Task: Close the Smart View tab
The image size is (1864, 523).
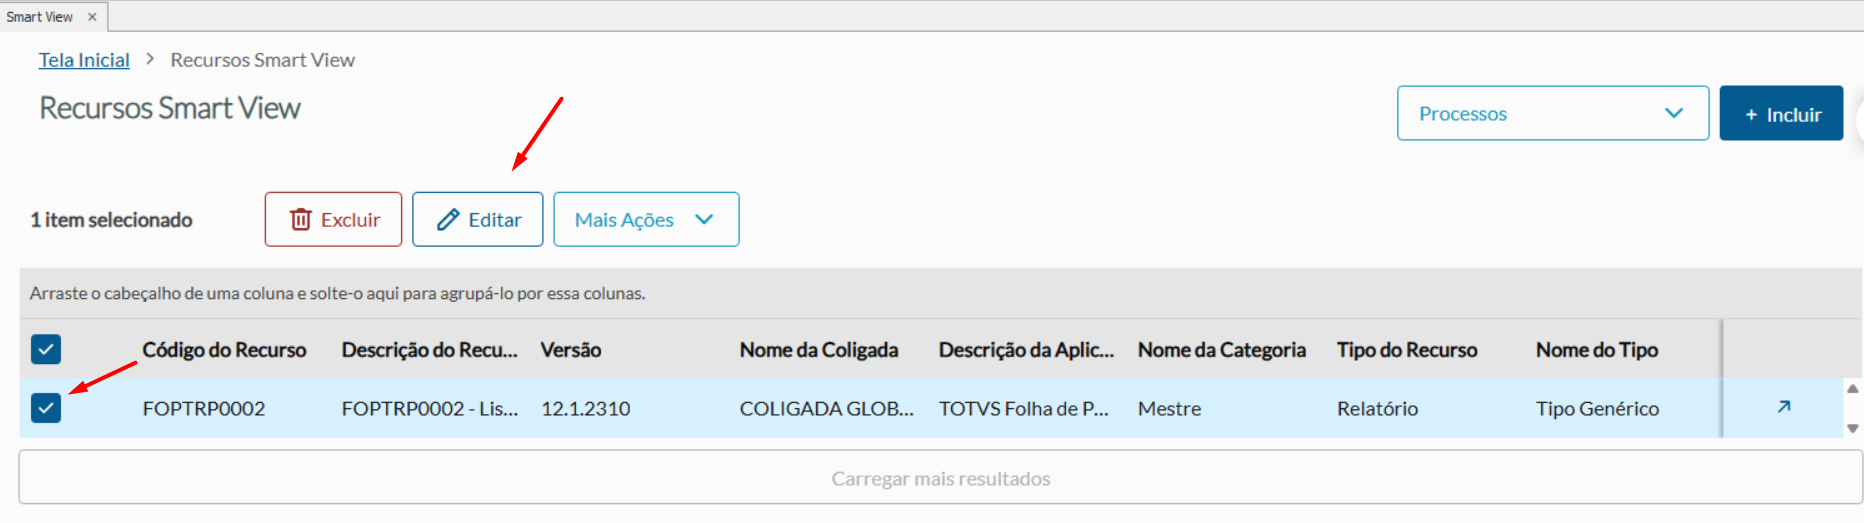Action: (x=92, y=17)
